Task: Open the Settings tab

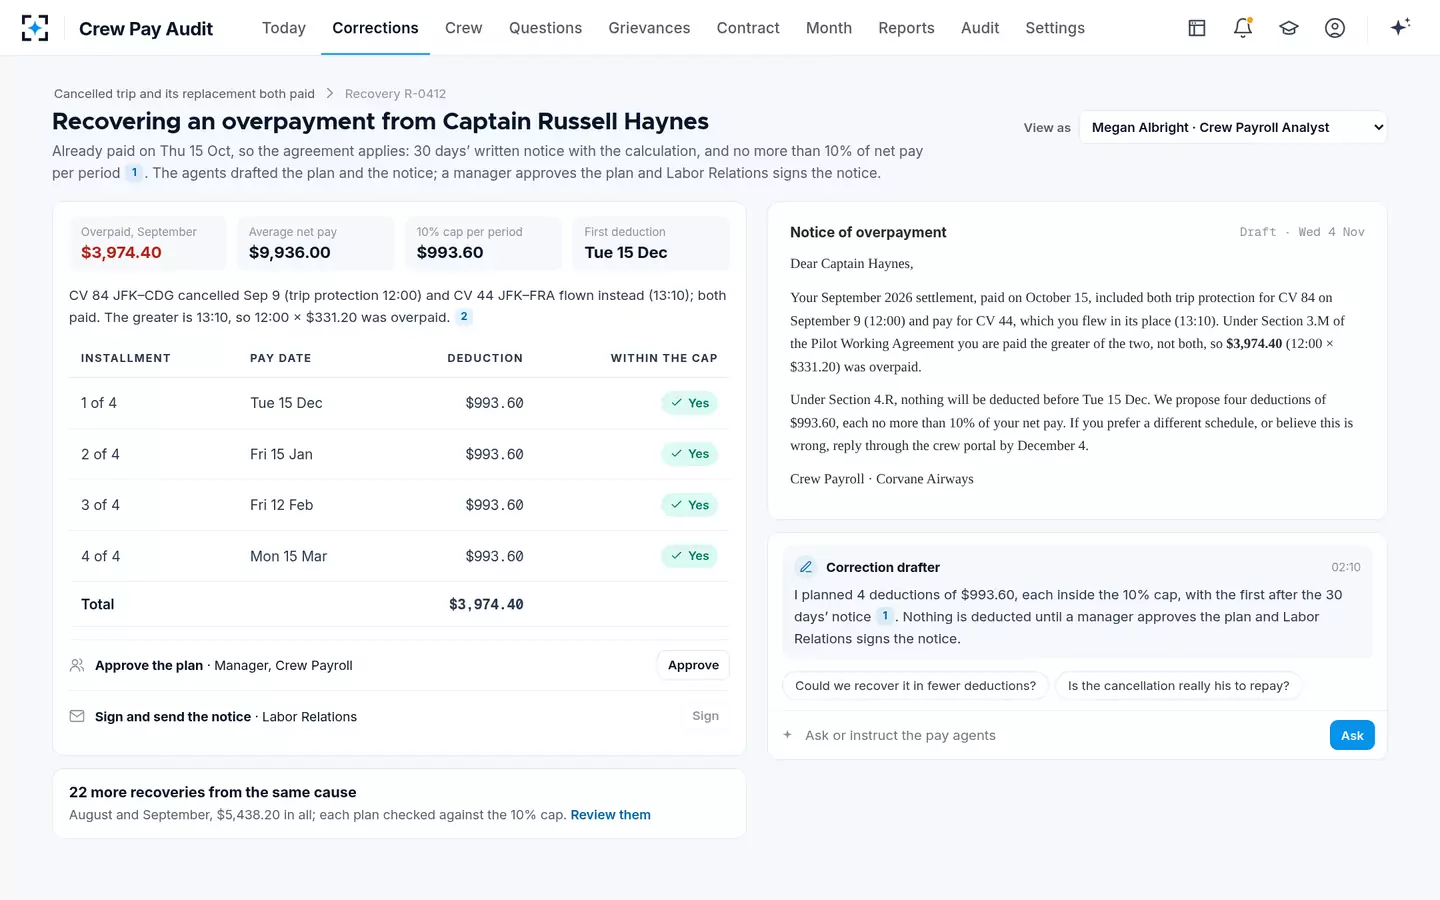Action: 1055,28
